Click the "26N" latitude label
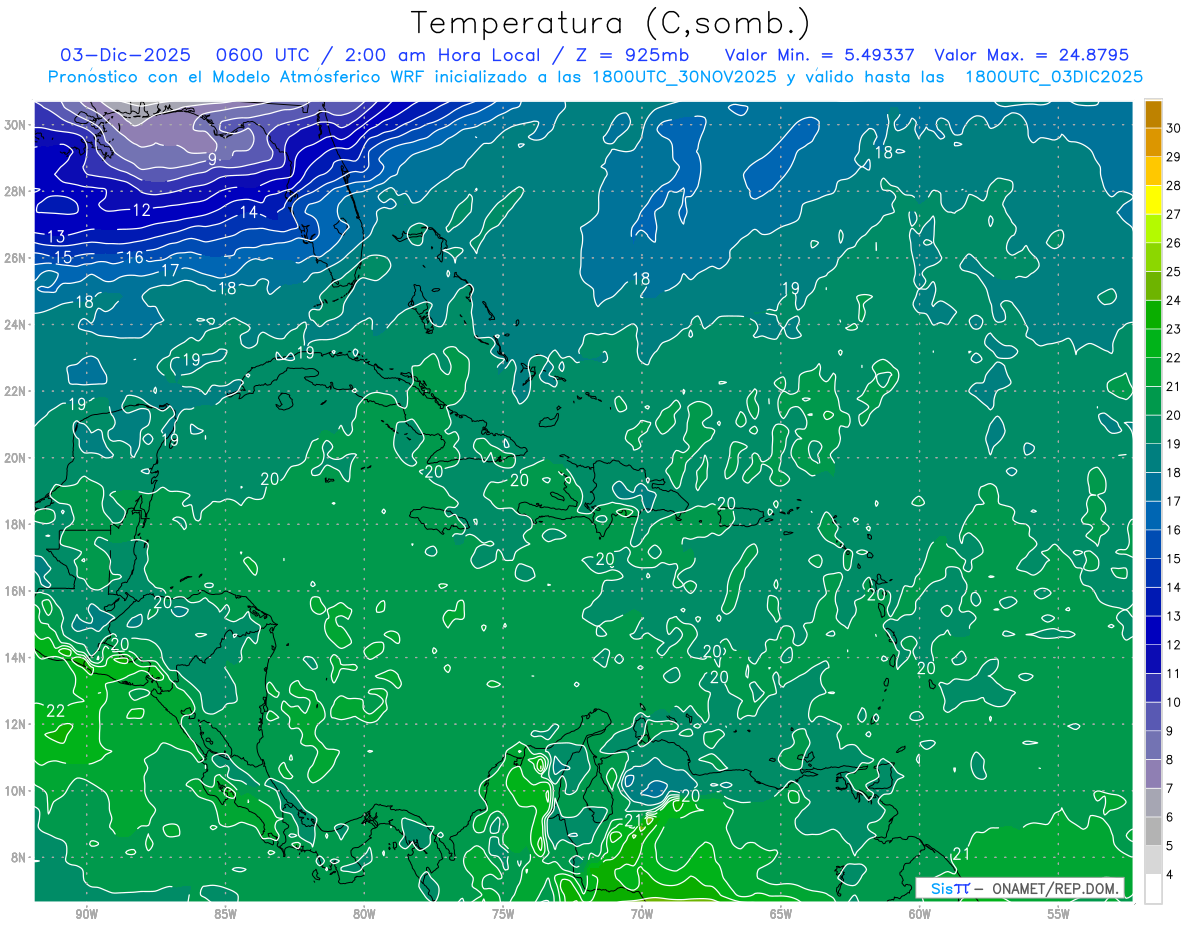This screenshot has height=927, width=1200. click(x=17, y=258)
